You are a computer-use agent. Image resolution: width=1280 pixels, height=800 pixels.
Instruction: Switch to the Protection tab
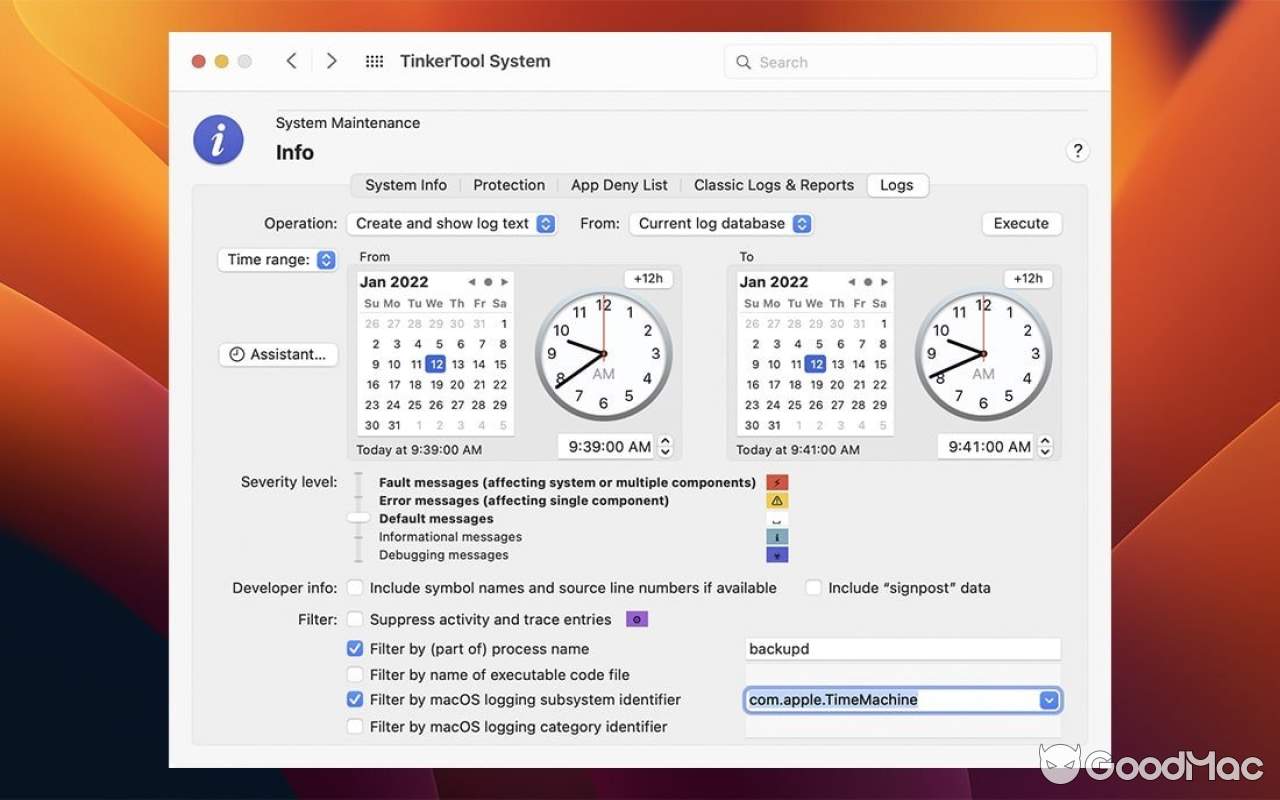pos(509,185)
